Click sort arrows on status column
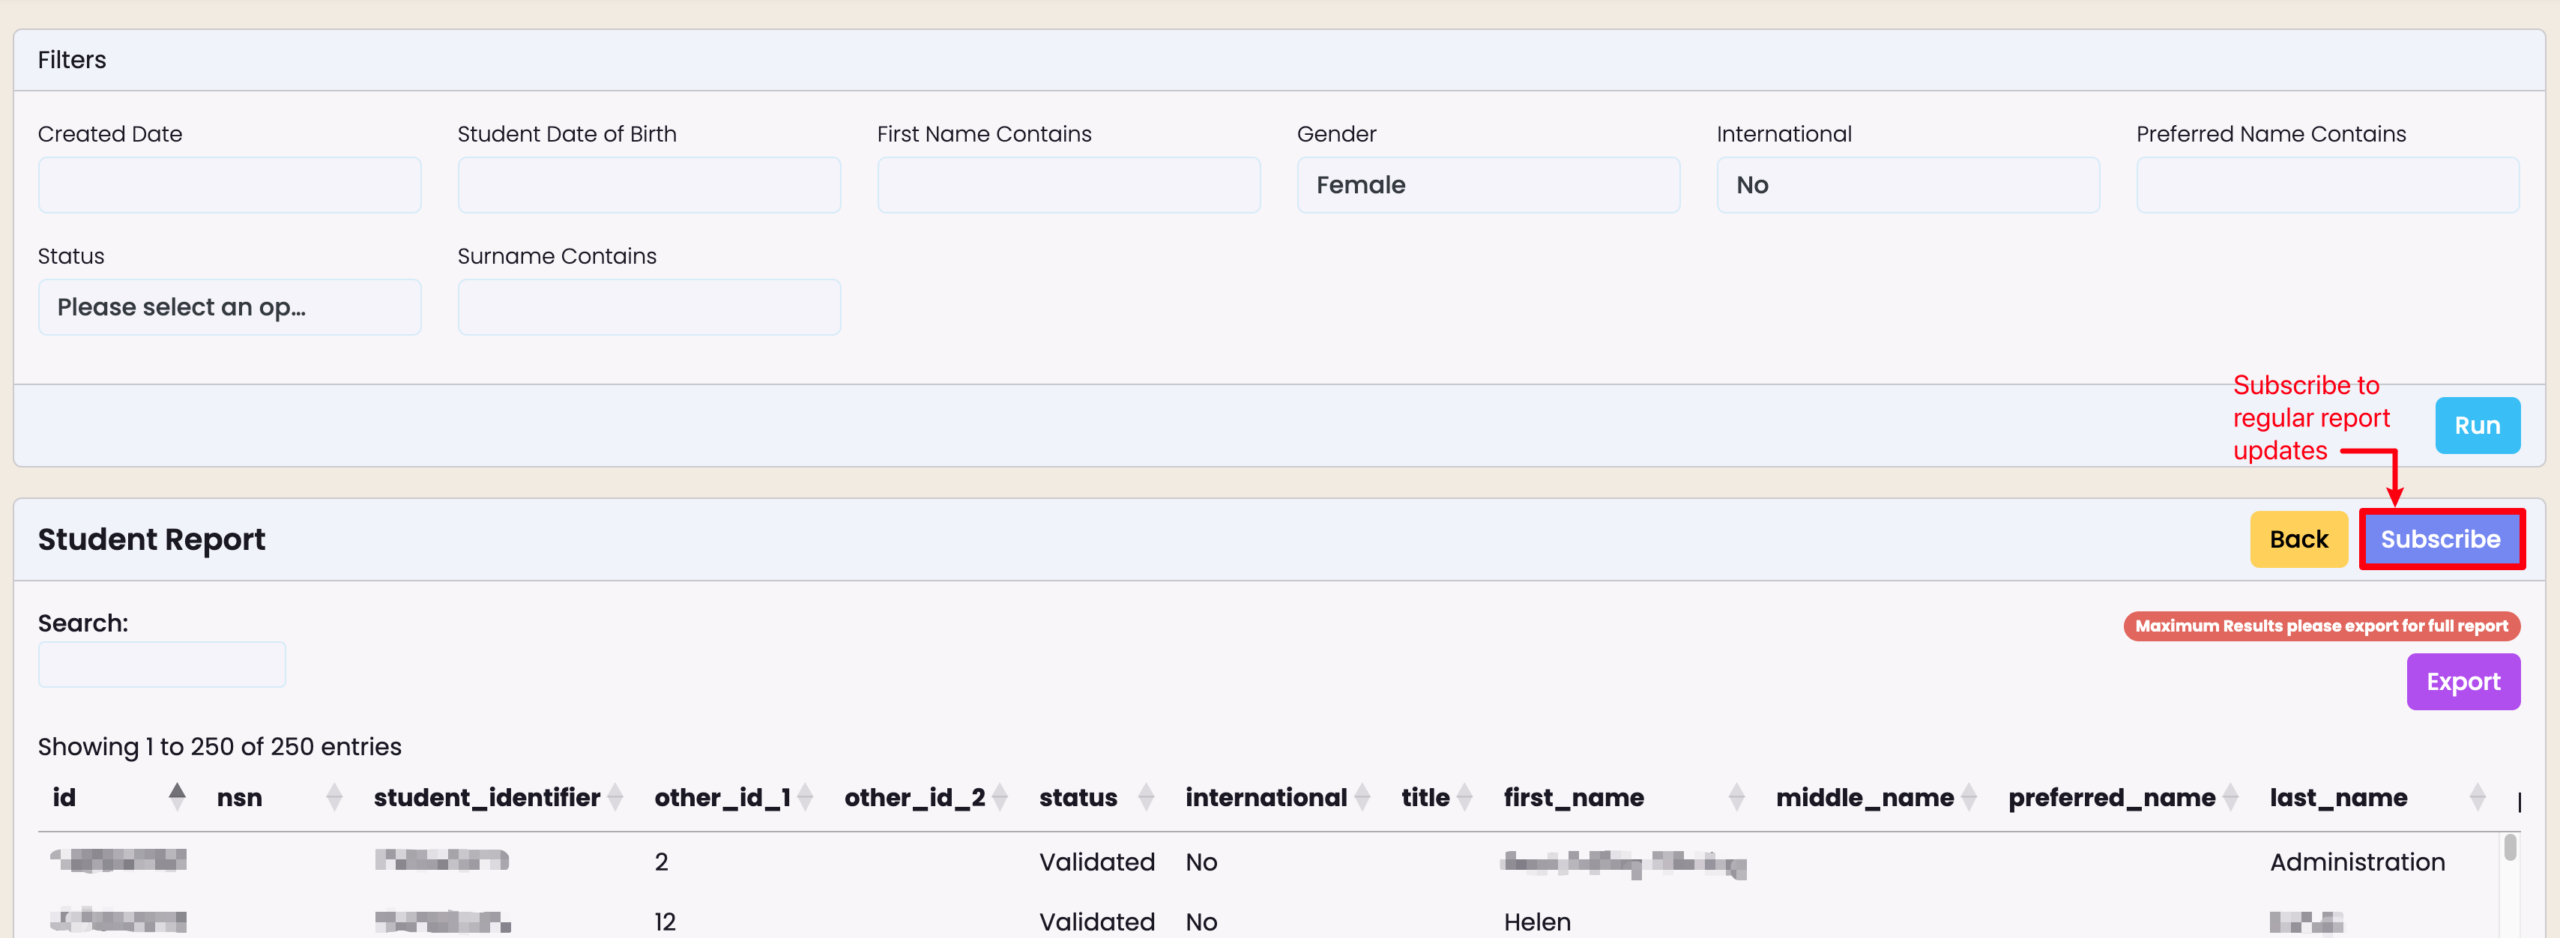The height and width of the screenshot is (938, 2560). pyautogui.click(x=1146, y=797)
